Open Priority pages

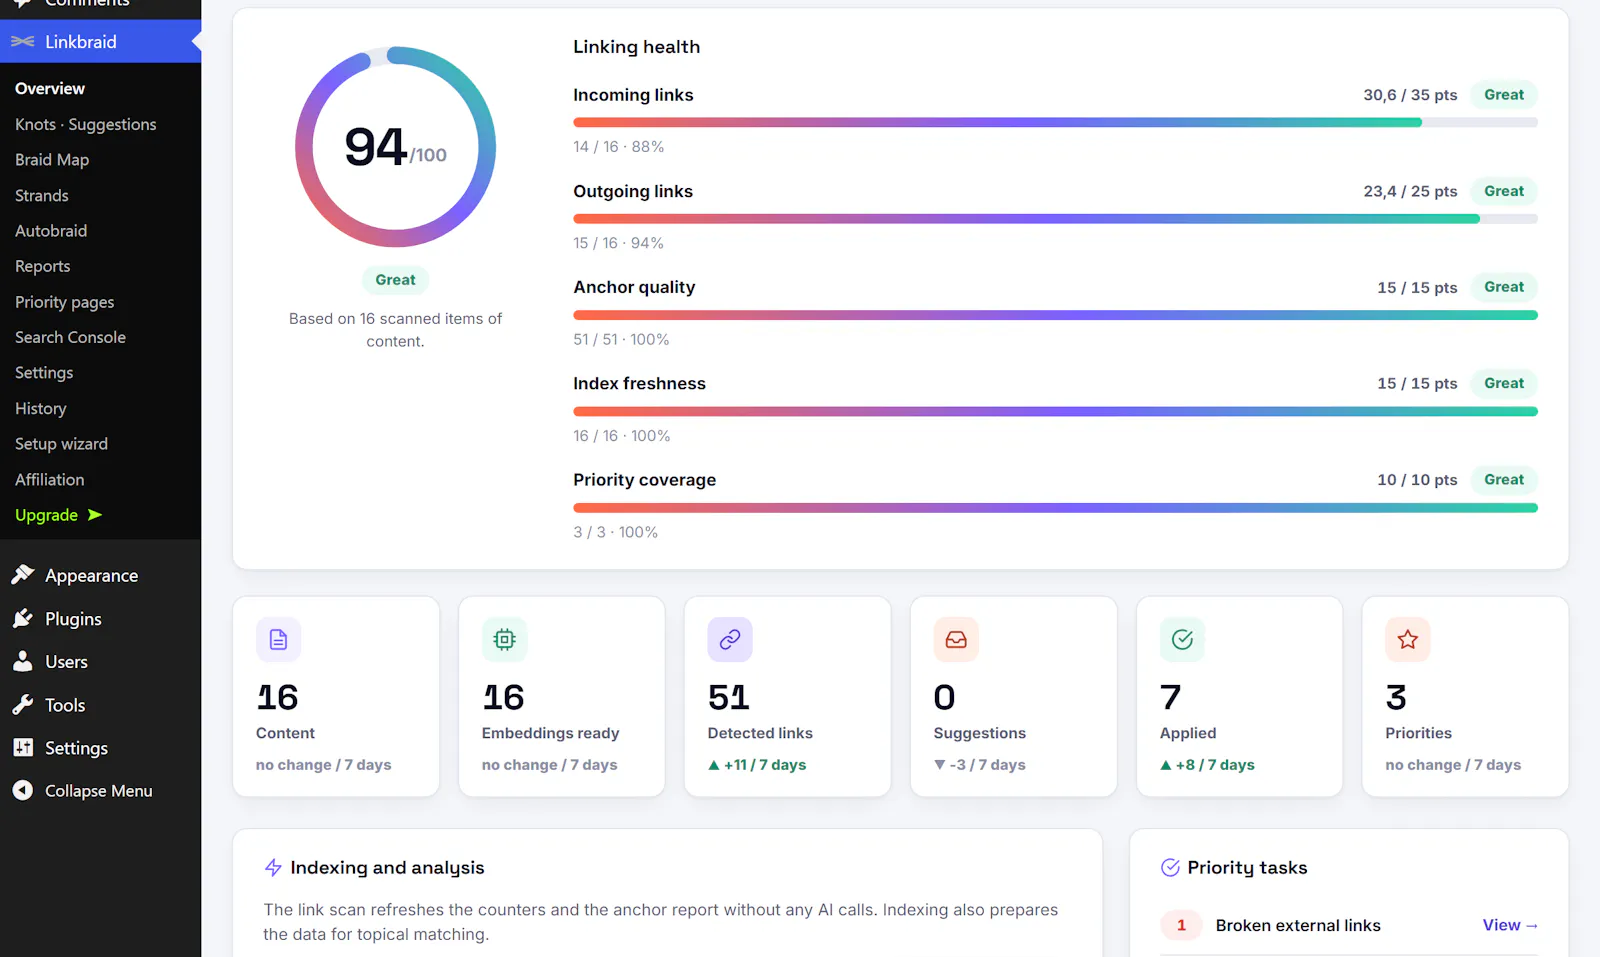click(65, 302)
